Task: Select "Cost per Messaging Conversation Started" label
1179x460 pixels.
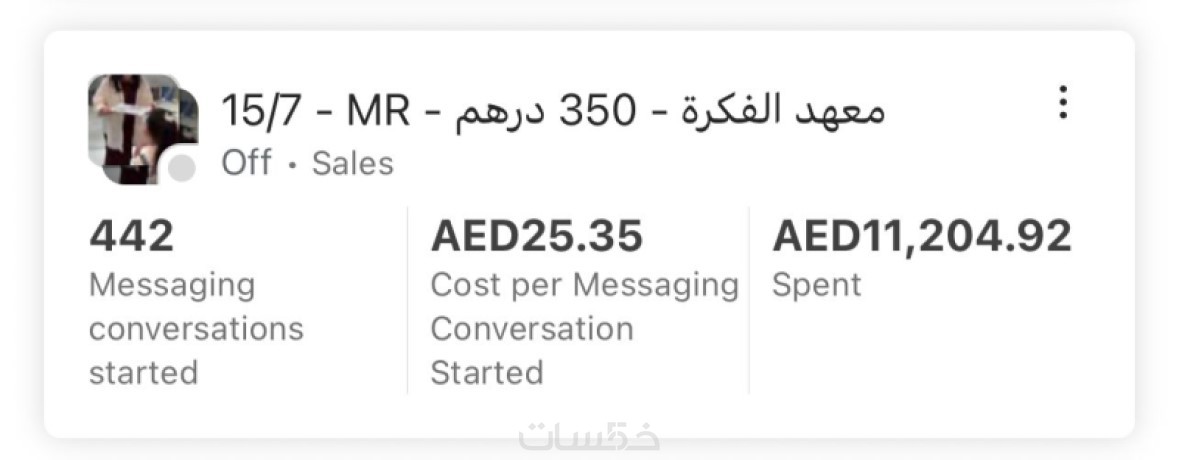Action: coord(584,329)
